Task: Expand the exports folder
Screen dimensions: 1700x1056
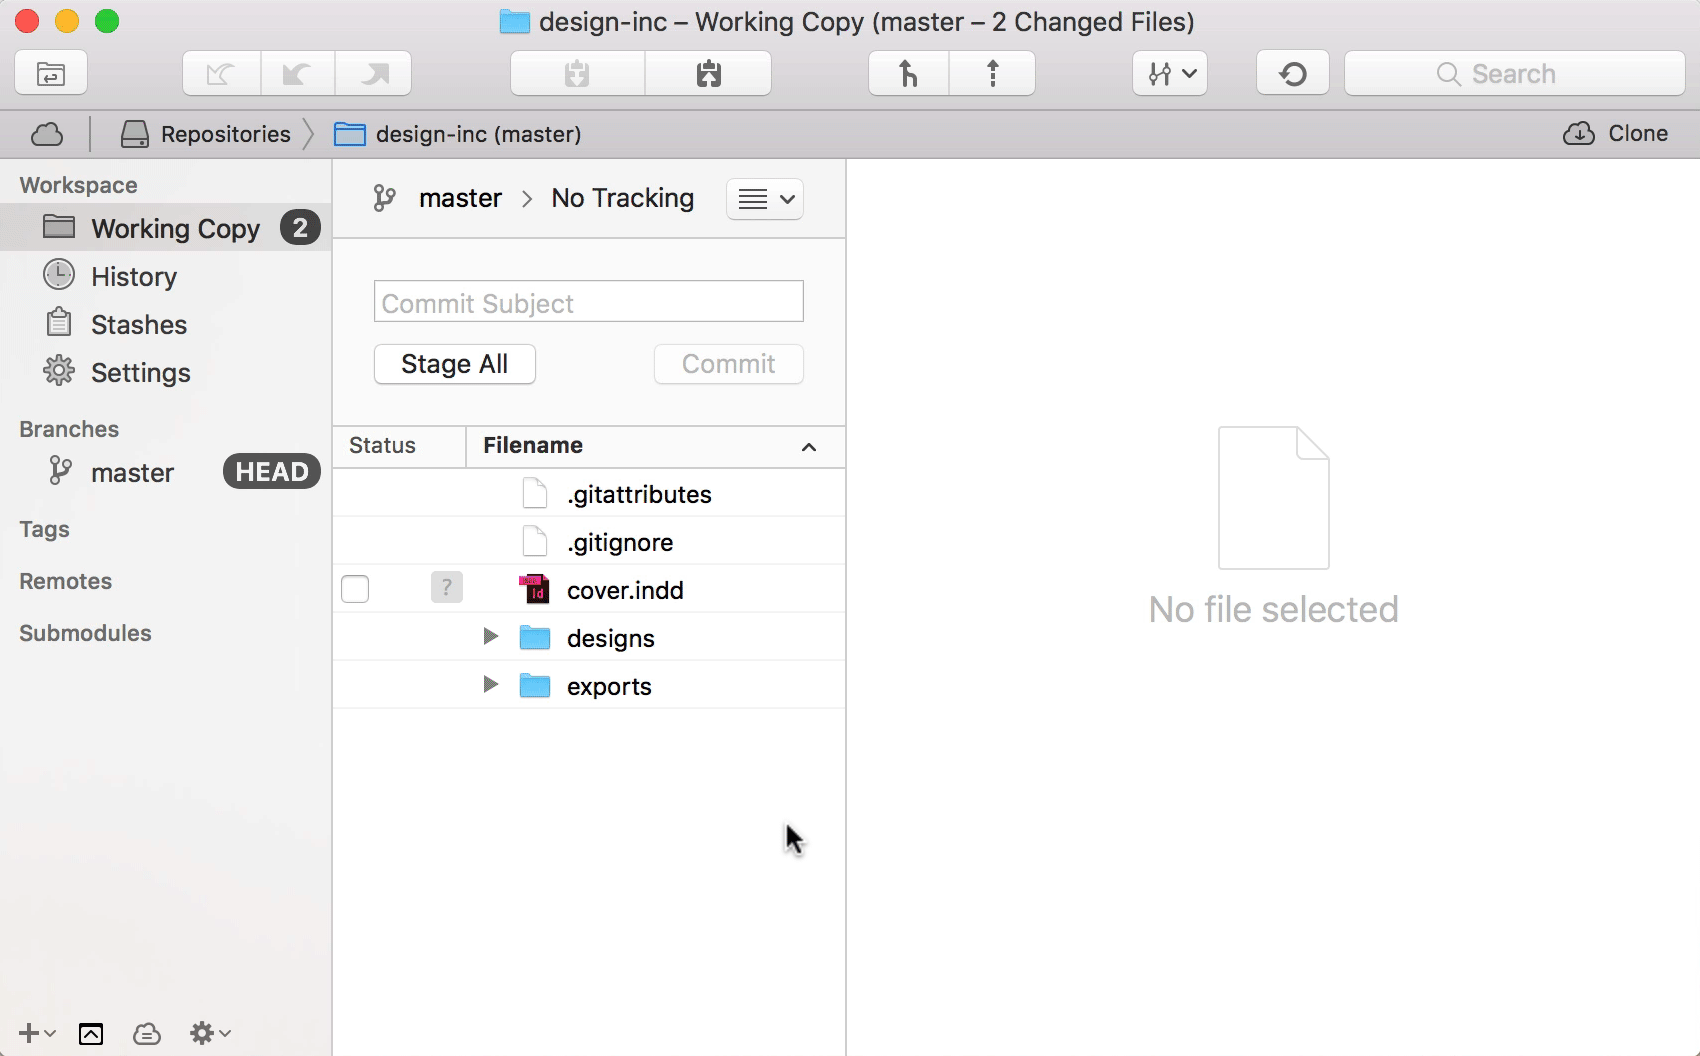Action: coord(490,684)
